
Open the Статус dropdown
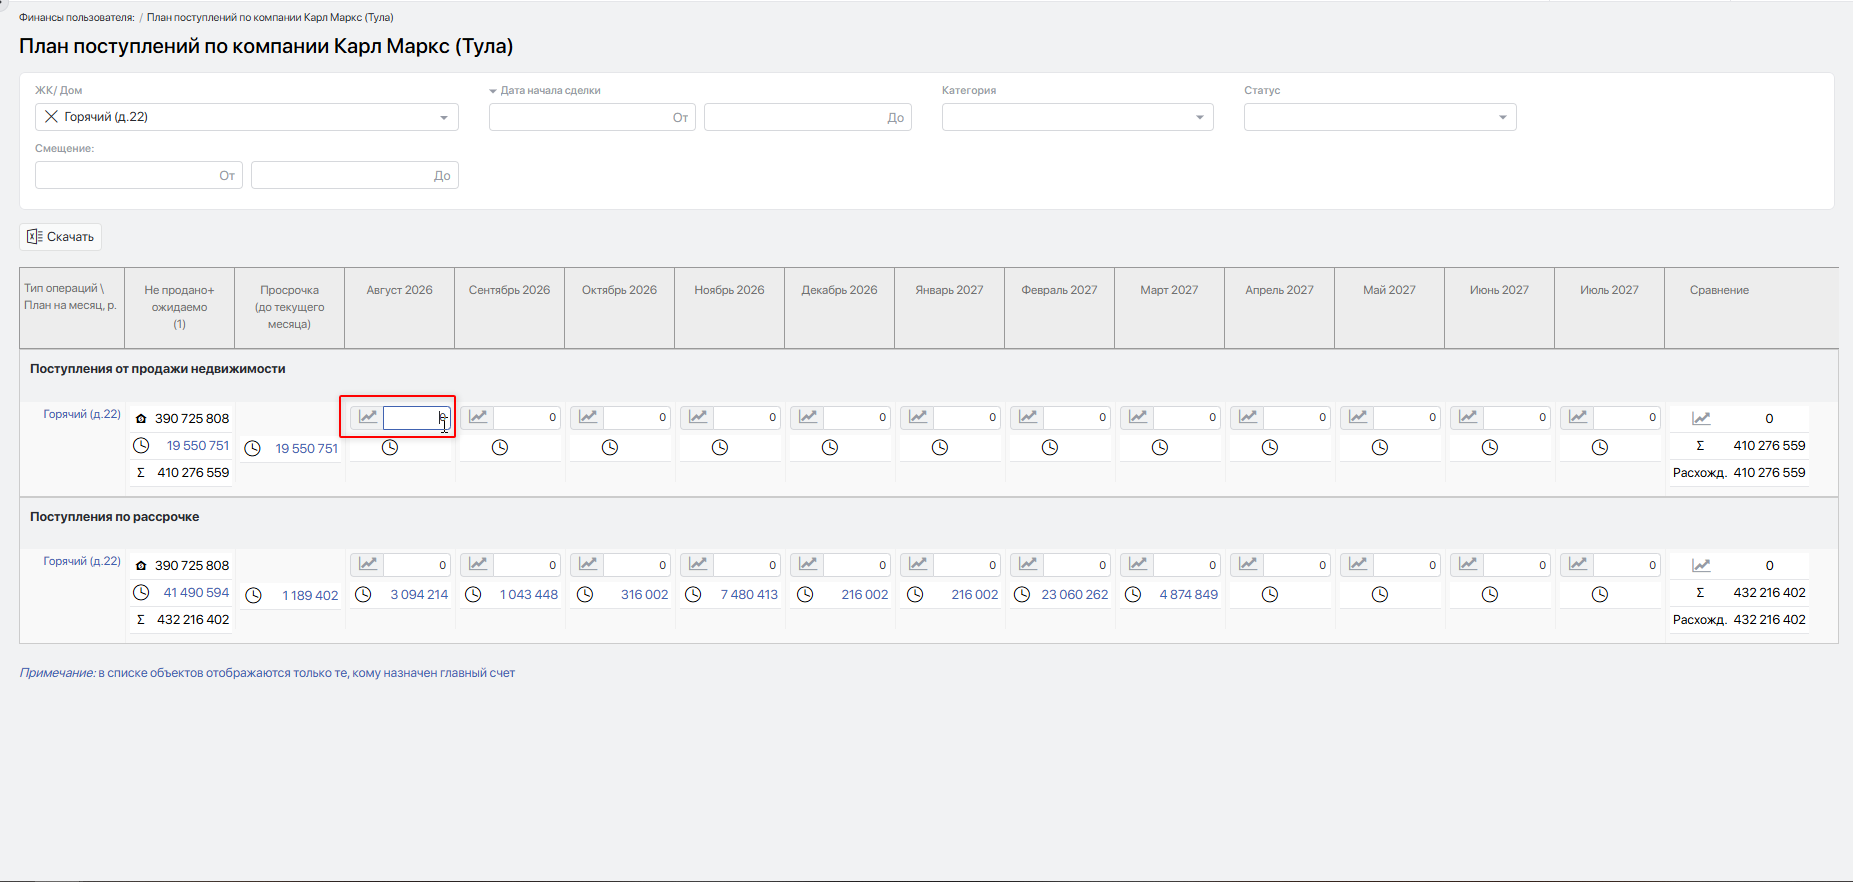click(1380, 117)
